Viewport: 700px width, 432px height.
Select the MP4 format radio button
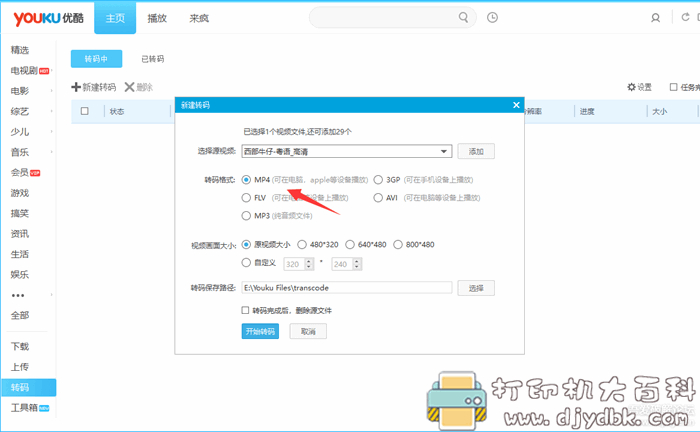[x=246, y=180]
